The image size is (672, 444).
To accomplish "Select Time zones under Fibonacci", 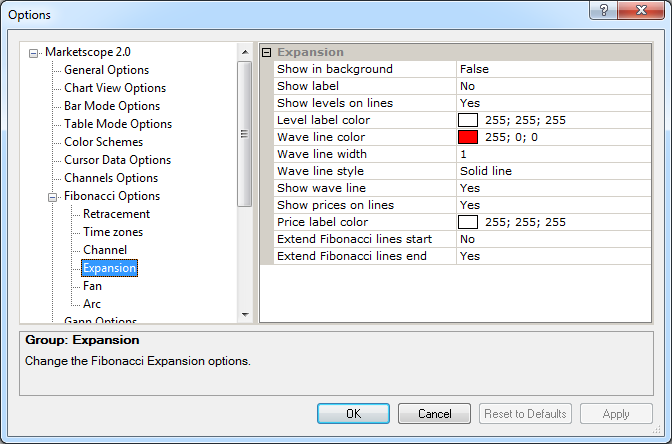I will click(x=113, y=232).
